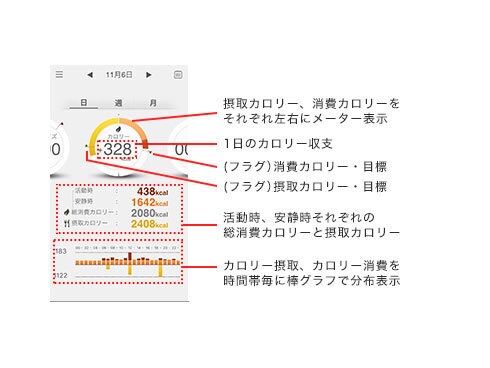Screen dimensions: 490x368
Task: Go to next day arrow
Action: click(149, 75)
